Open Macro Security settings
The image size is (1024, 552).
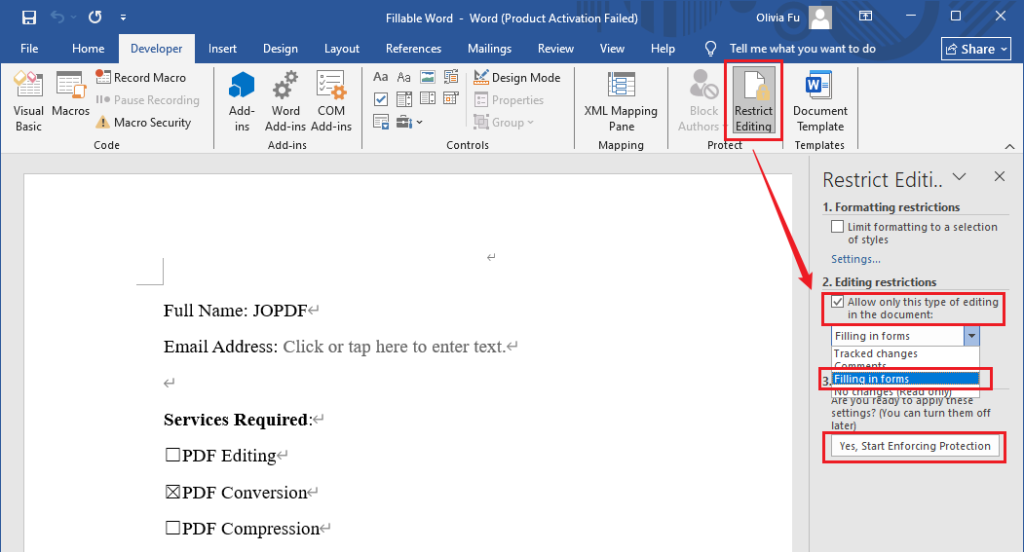[x=144, y=122]
